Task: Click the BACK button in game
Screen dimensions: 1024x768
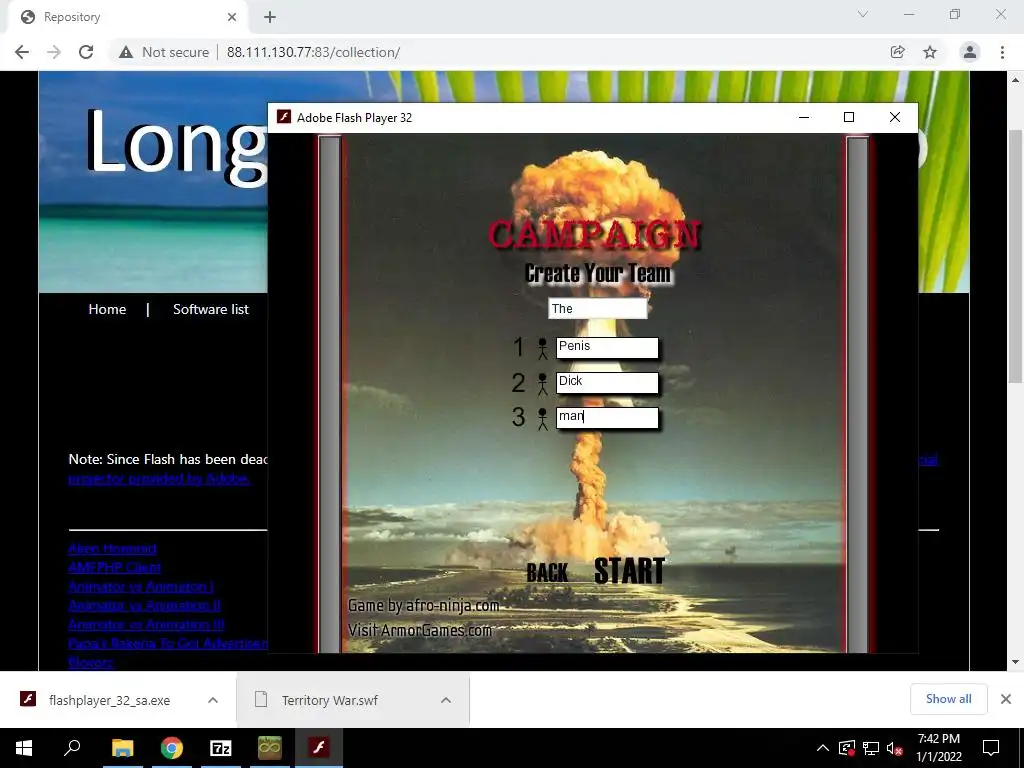Action: click(x=547, y=573)
